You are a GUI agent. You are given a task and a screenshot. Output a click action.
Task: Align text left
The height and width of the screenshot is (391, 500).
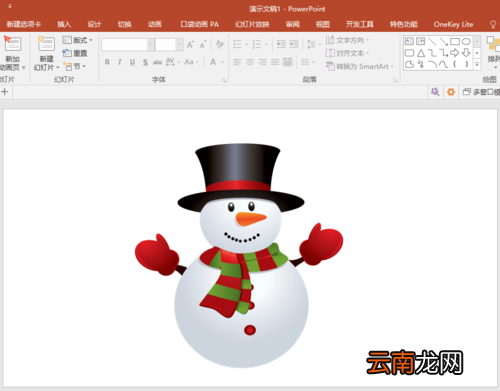237,62
